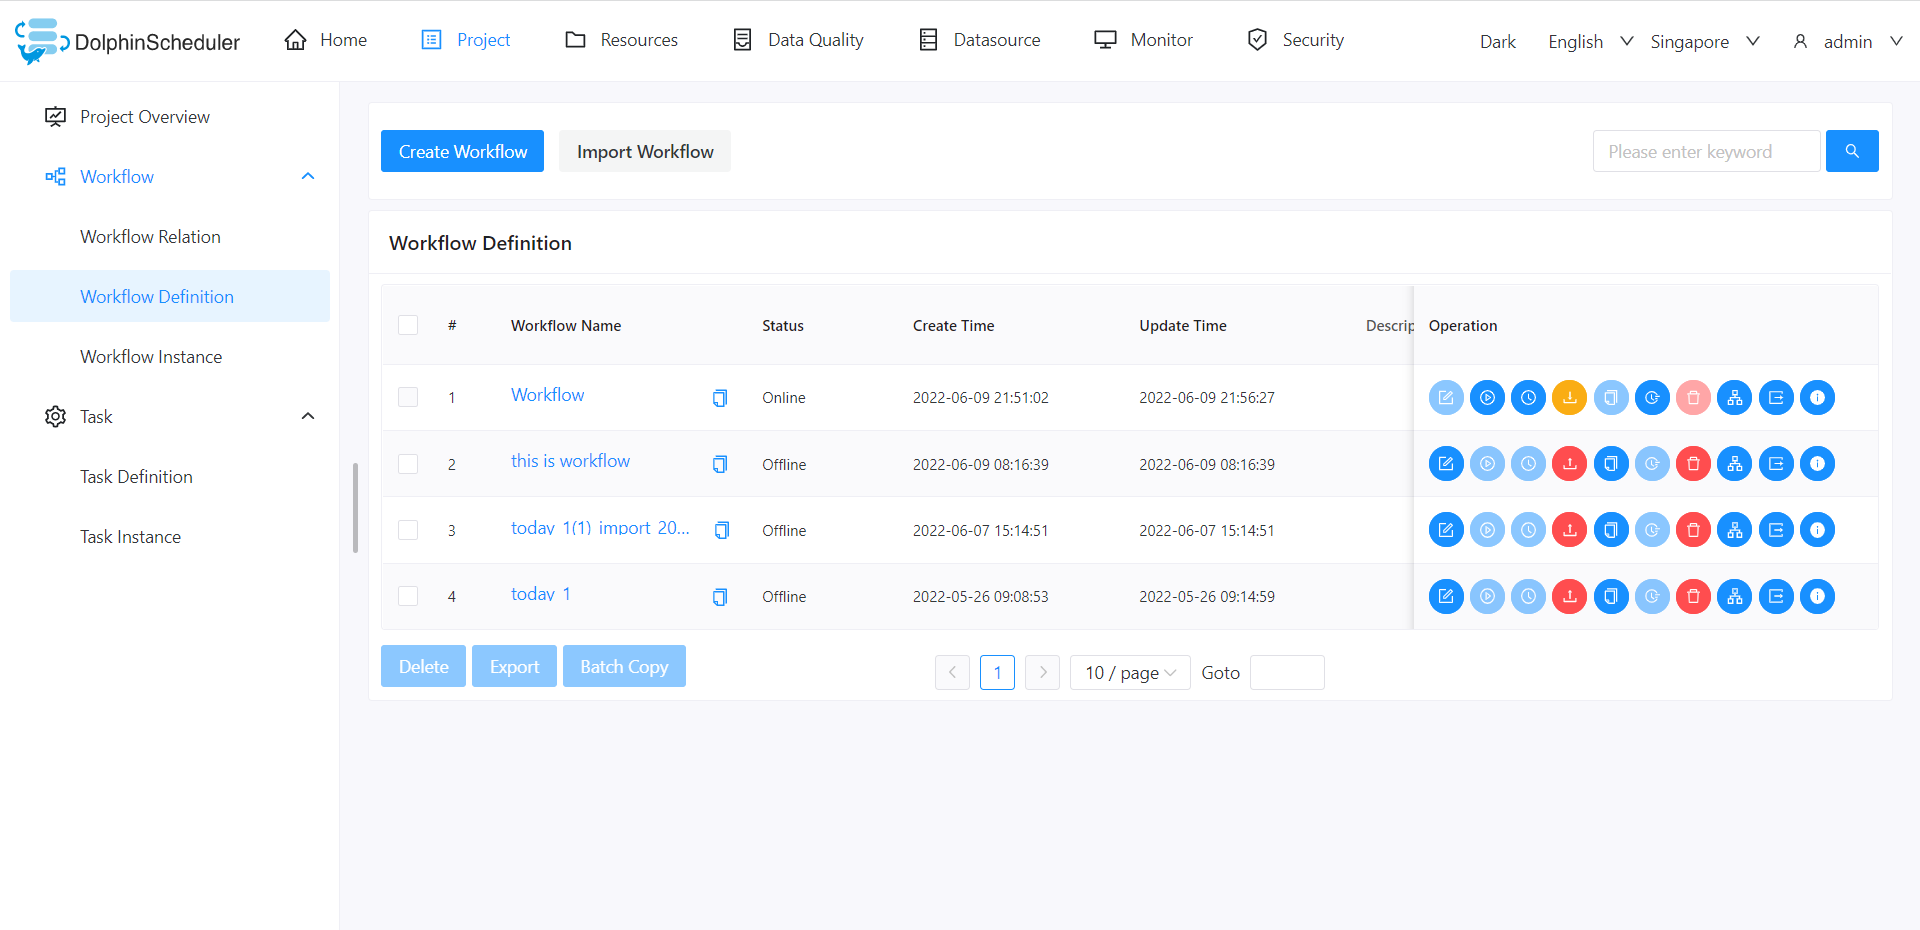Open the 10 / page size dropdown
The height and width of the screenshot is (930, 1920).
(1129, 673)
